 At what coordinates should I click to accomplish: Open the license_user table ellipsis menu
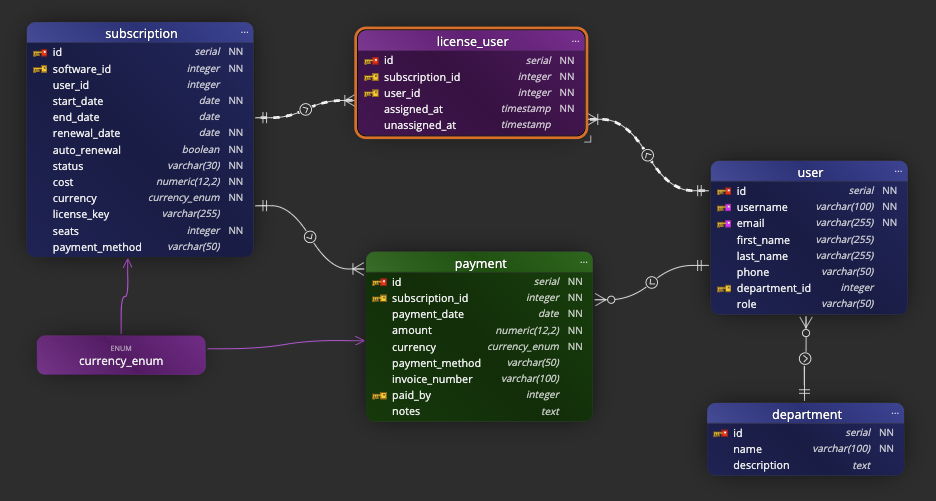[576, 41]
